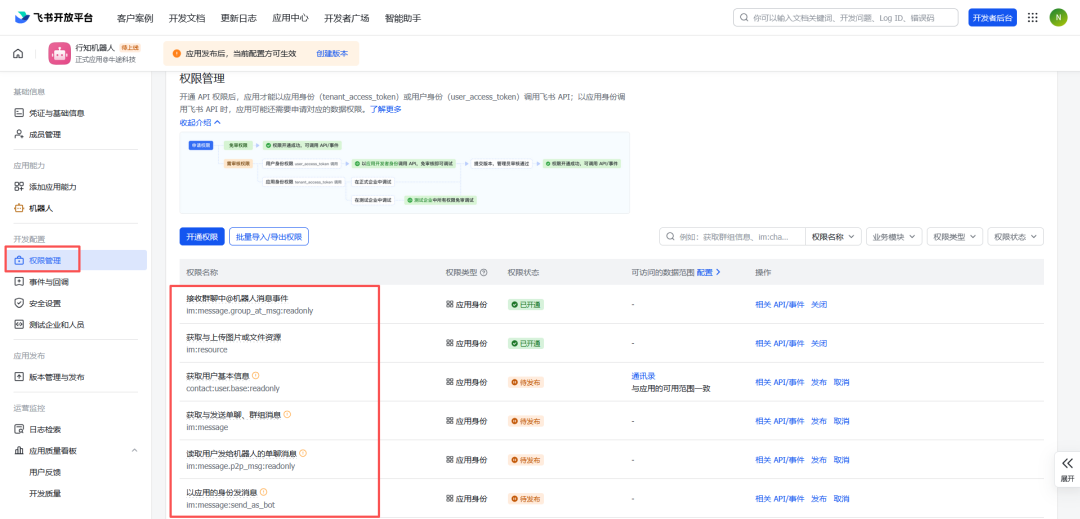Click the 创建版本 link in the banner
Screen dimensions: 1080x519
[x=332, y=53]
